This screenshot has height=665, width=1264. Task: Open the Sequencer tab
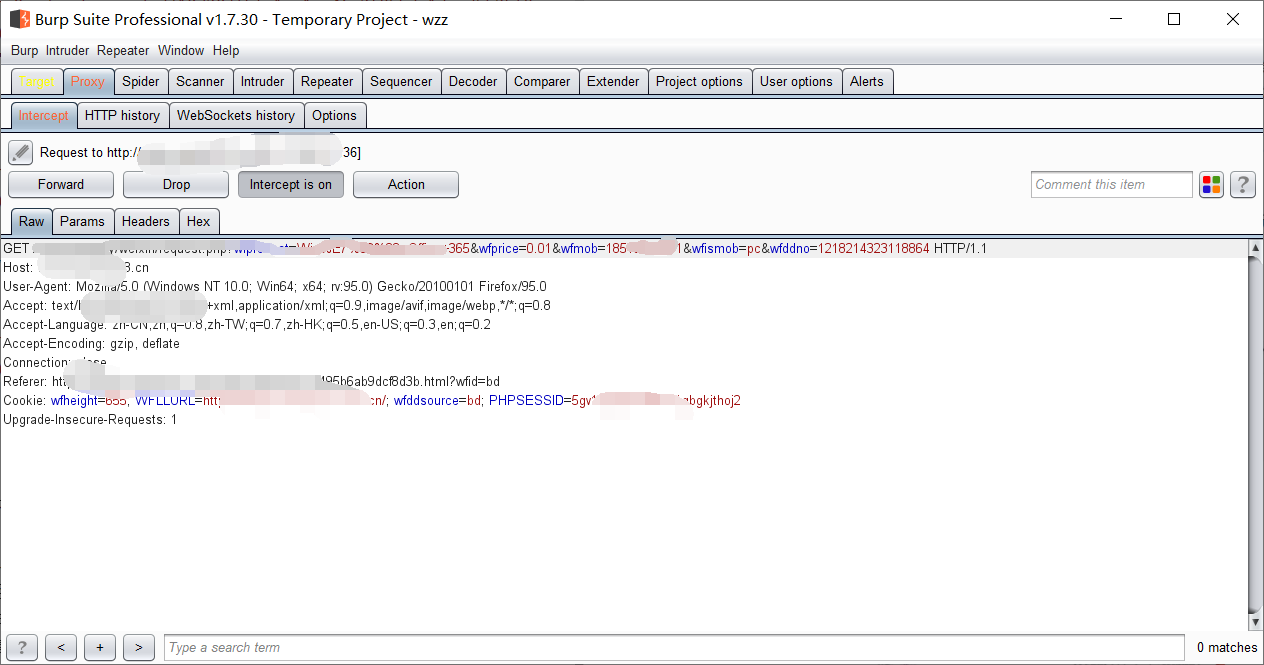tap(401, 81)
